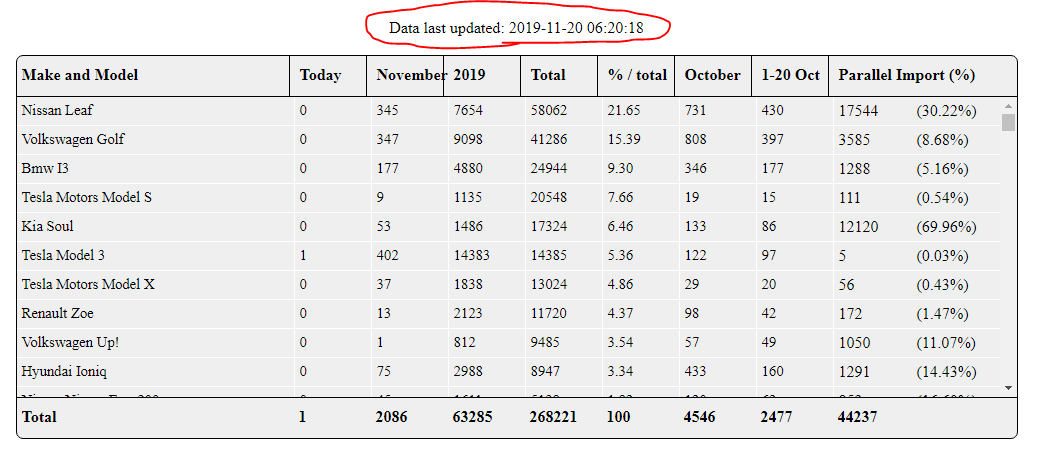The image size is (1037, 457).
Task: Click Tesla Model 3 Today value 1
Action: (303, 255)
